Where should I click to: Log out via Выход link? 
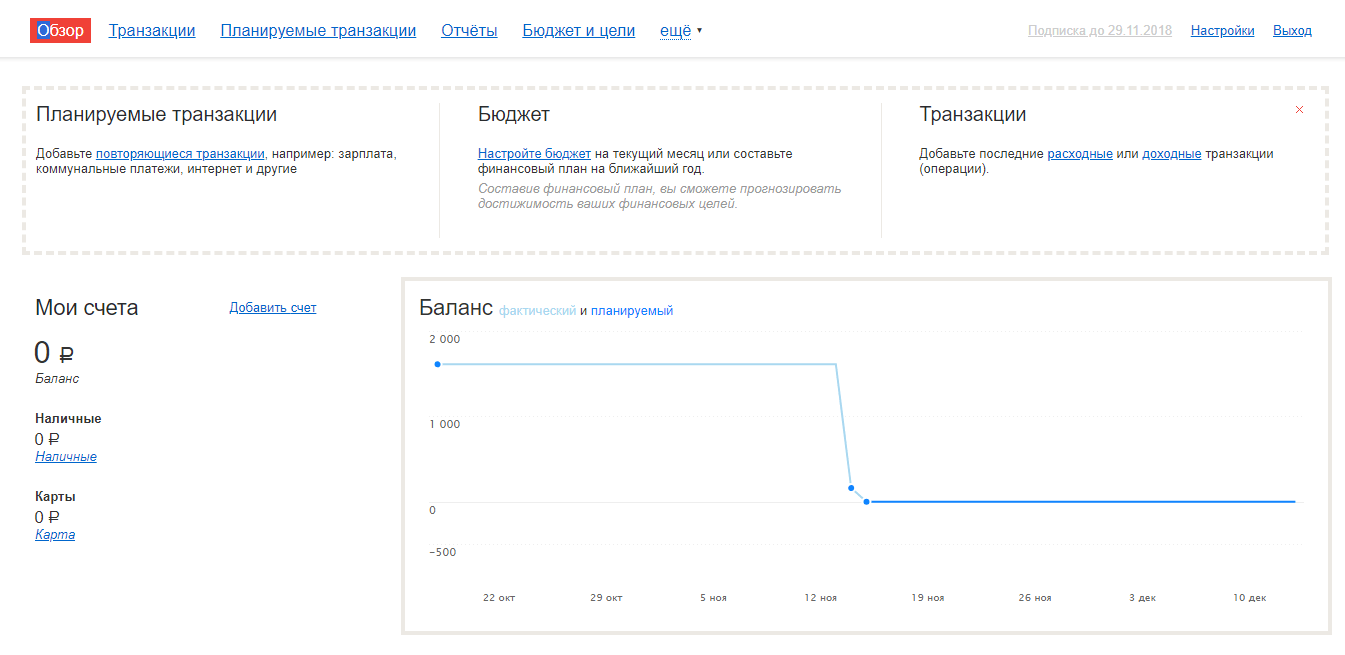[1292, 31]
